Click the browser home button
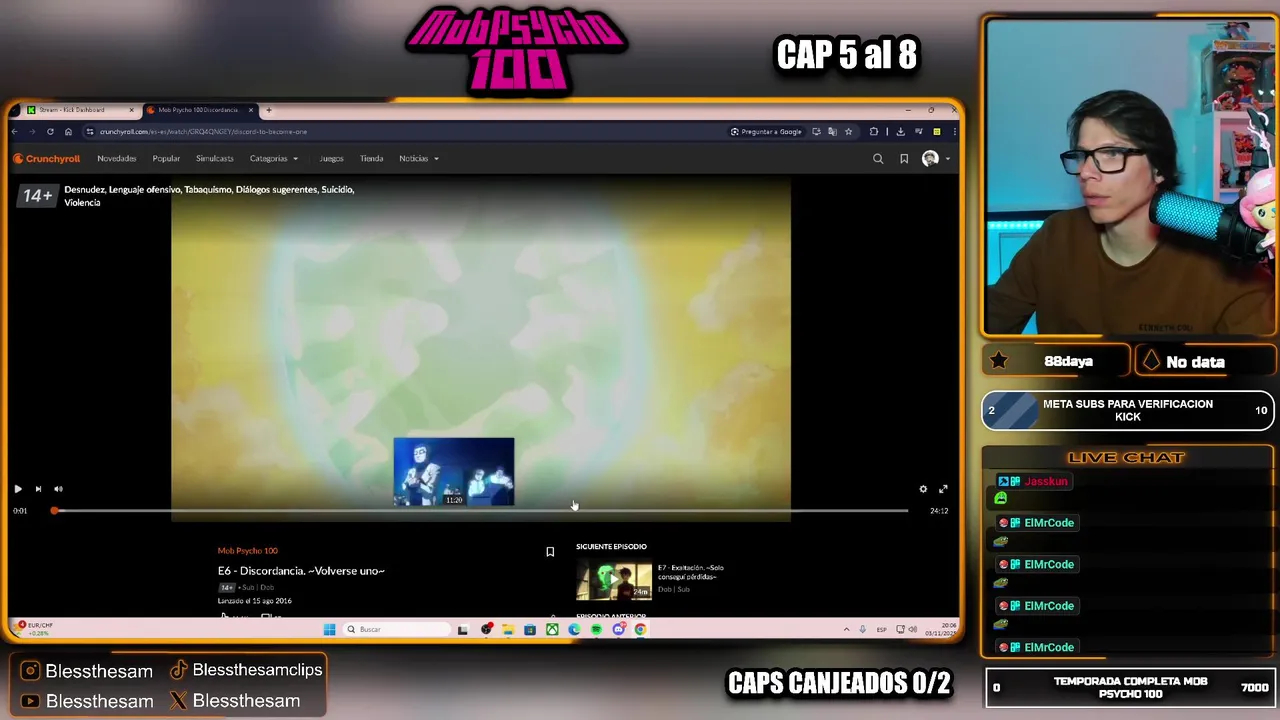The height and width of the screenshot is (720, 1280). (68, 131)
